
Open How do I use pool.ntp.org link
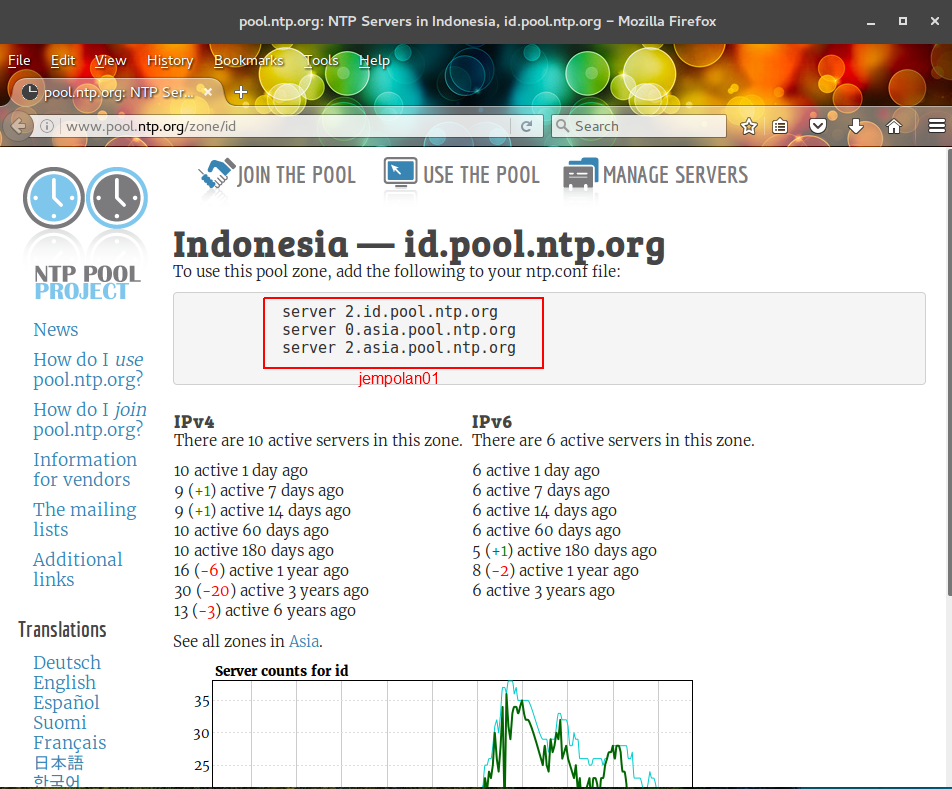click(89, 369)
